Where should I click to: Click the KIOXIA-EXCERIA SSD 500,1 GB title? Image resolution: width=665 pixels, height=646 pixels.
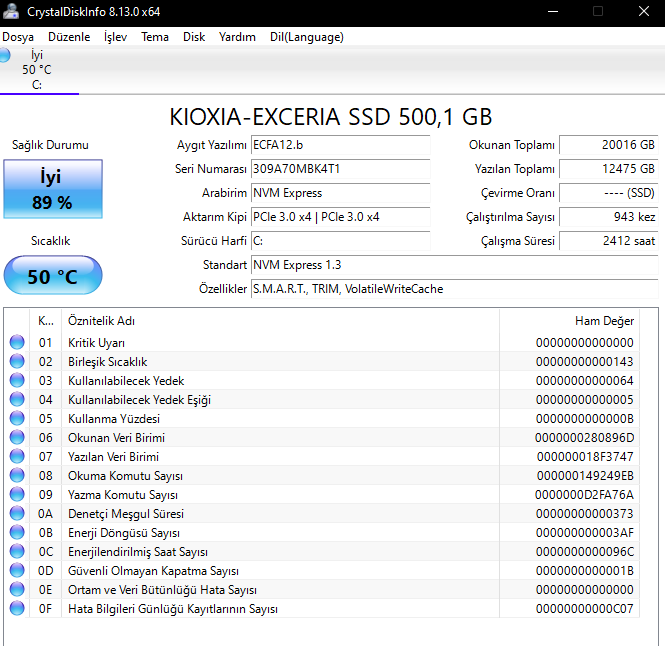click(x=331, y=117)
